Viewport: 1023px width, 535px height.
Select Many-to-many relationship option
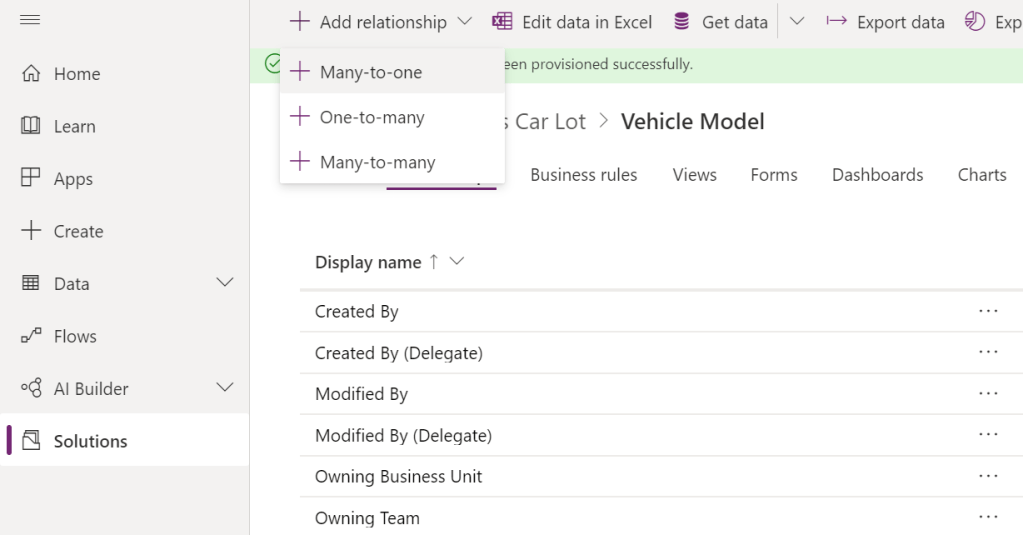(x=377, y=162)
